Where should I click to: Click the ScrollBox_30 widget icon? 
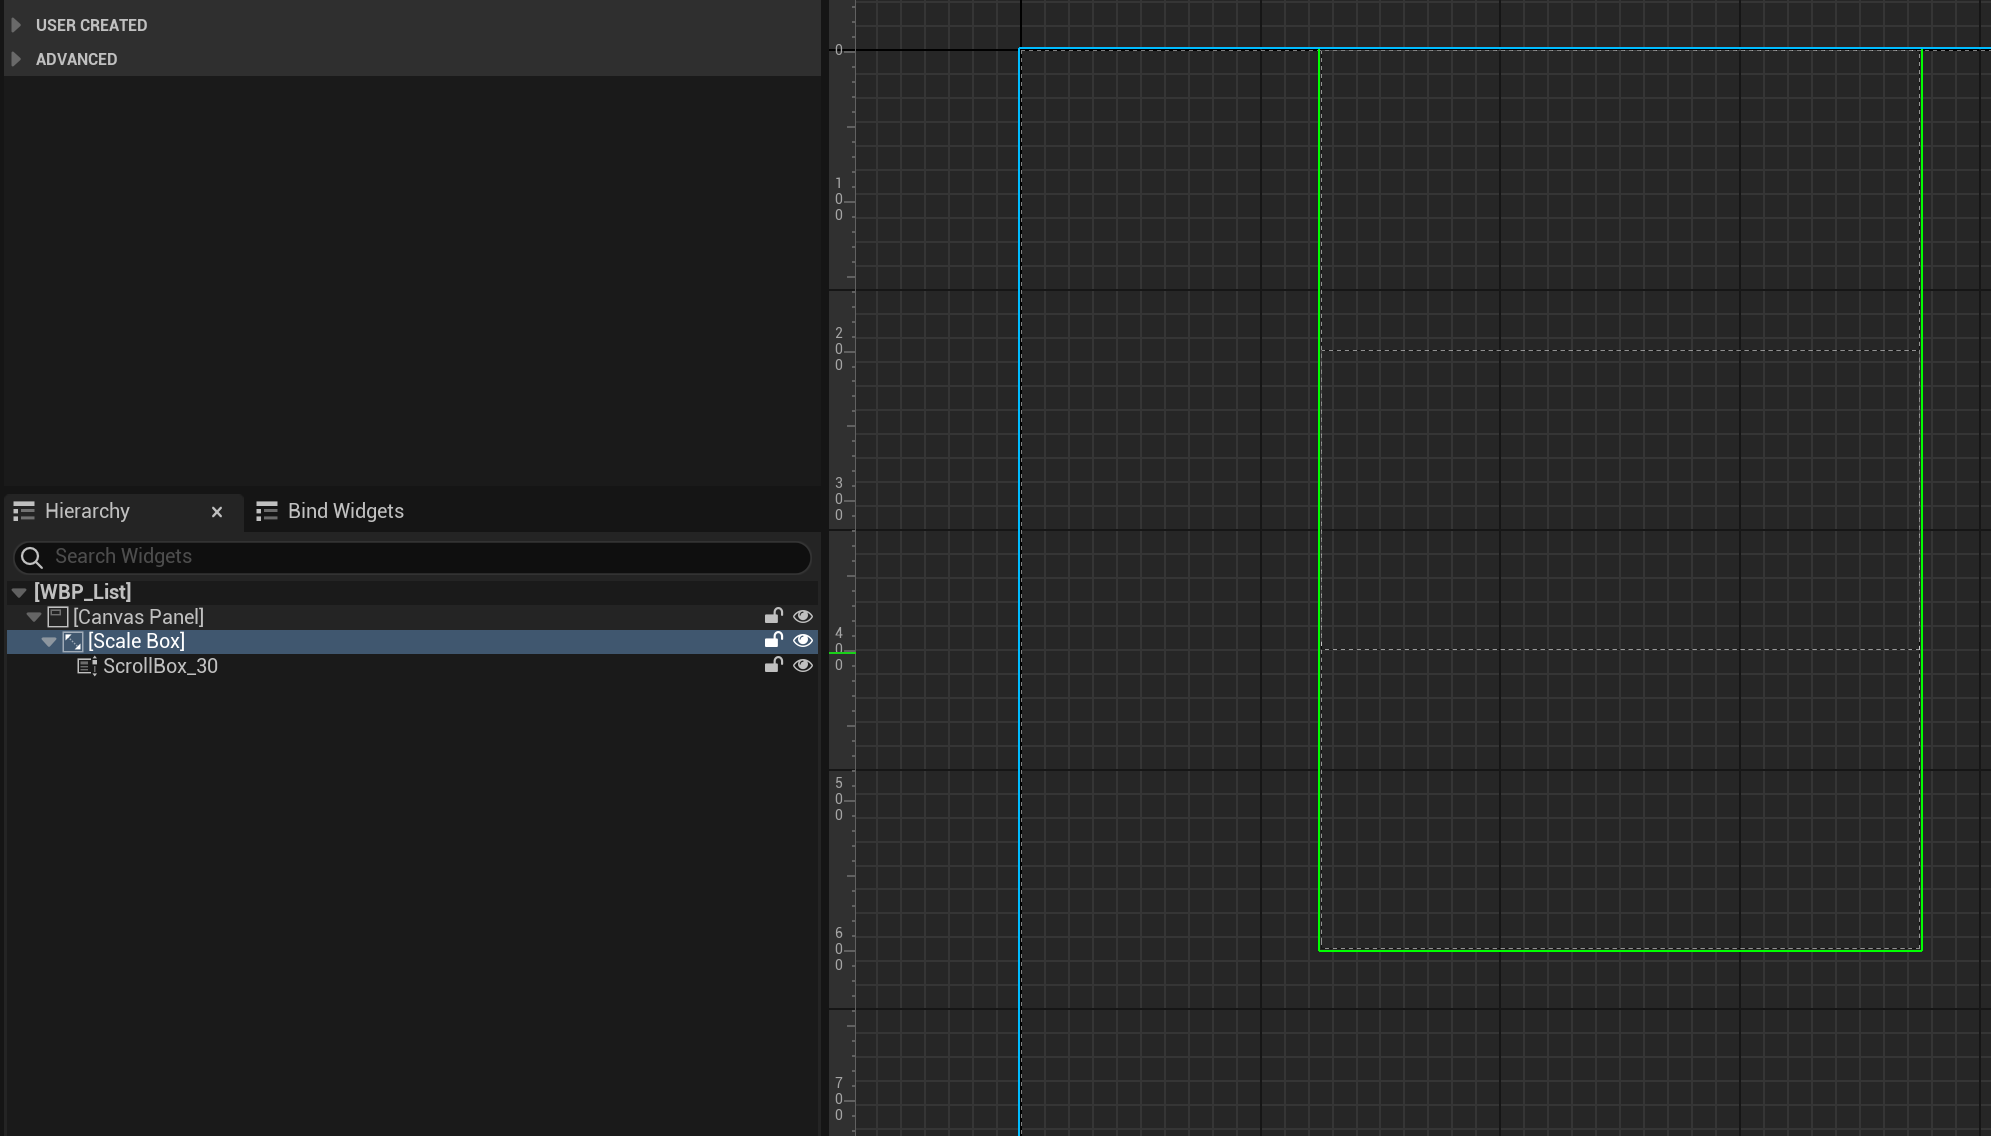click(87, 666)
